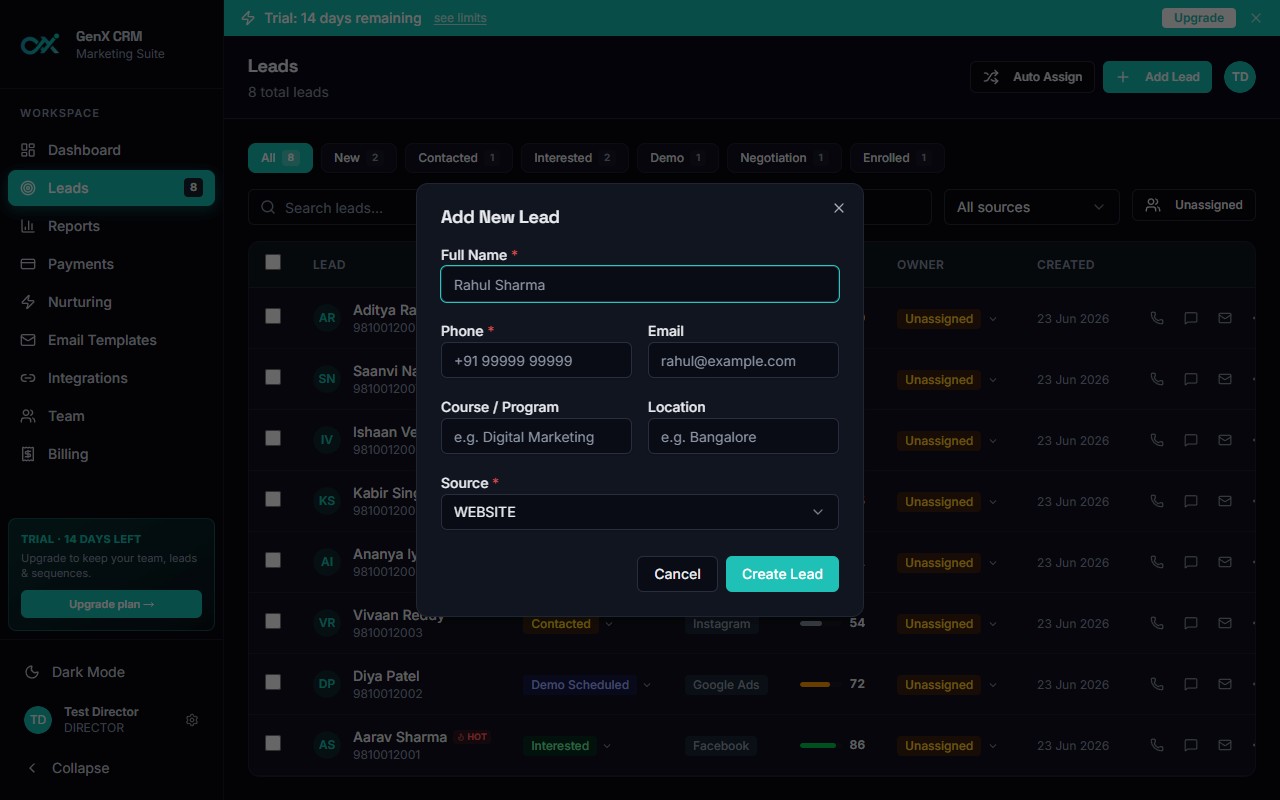Click the message icon for Diya Patel
1280x800 pixels.
pyautogui.click(x=1191, y=684)
